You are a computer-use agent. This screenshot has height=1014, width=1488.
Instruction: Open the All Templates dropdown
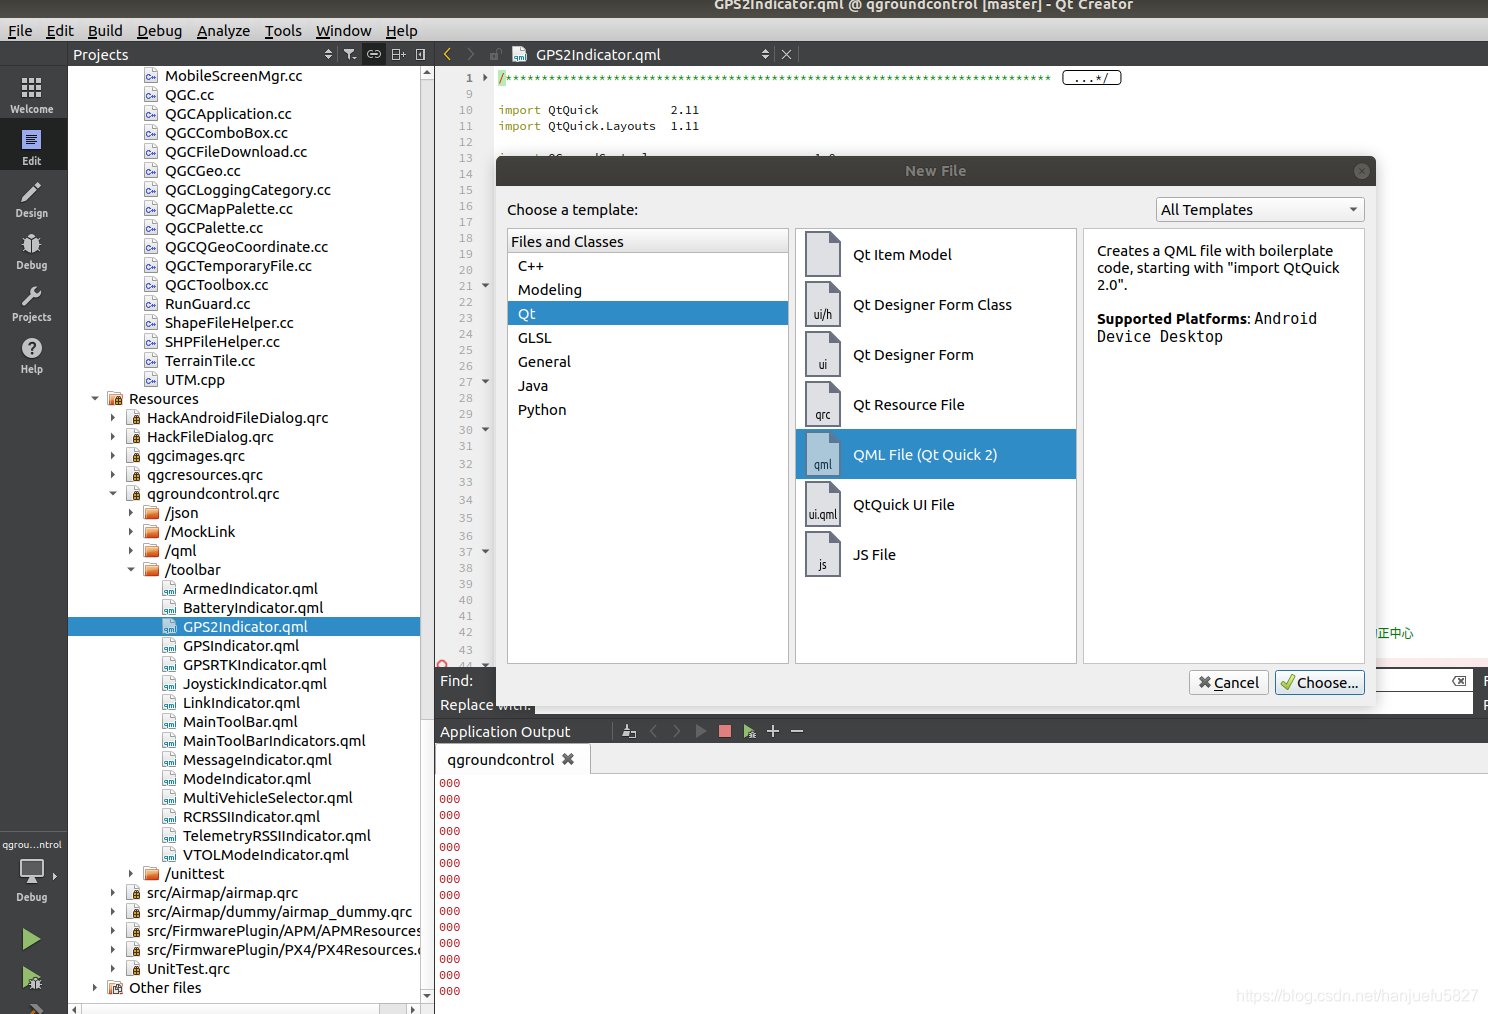click(1260, 209)
